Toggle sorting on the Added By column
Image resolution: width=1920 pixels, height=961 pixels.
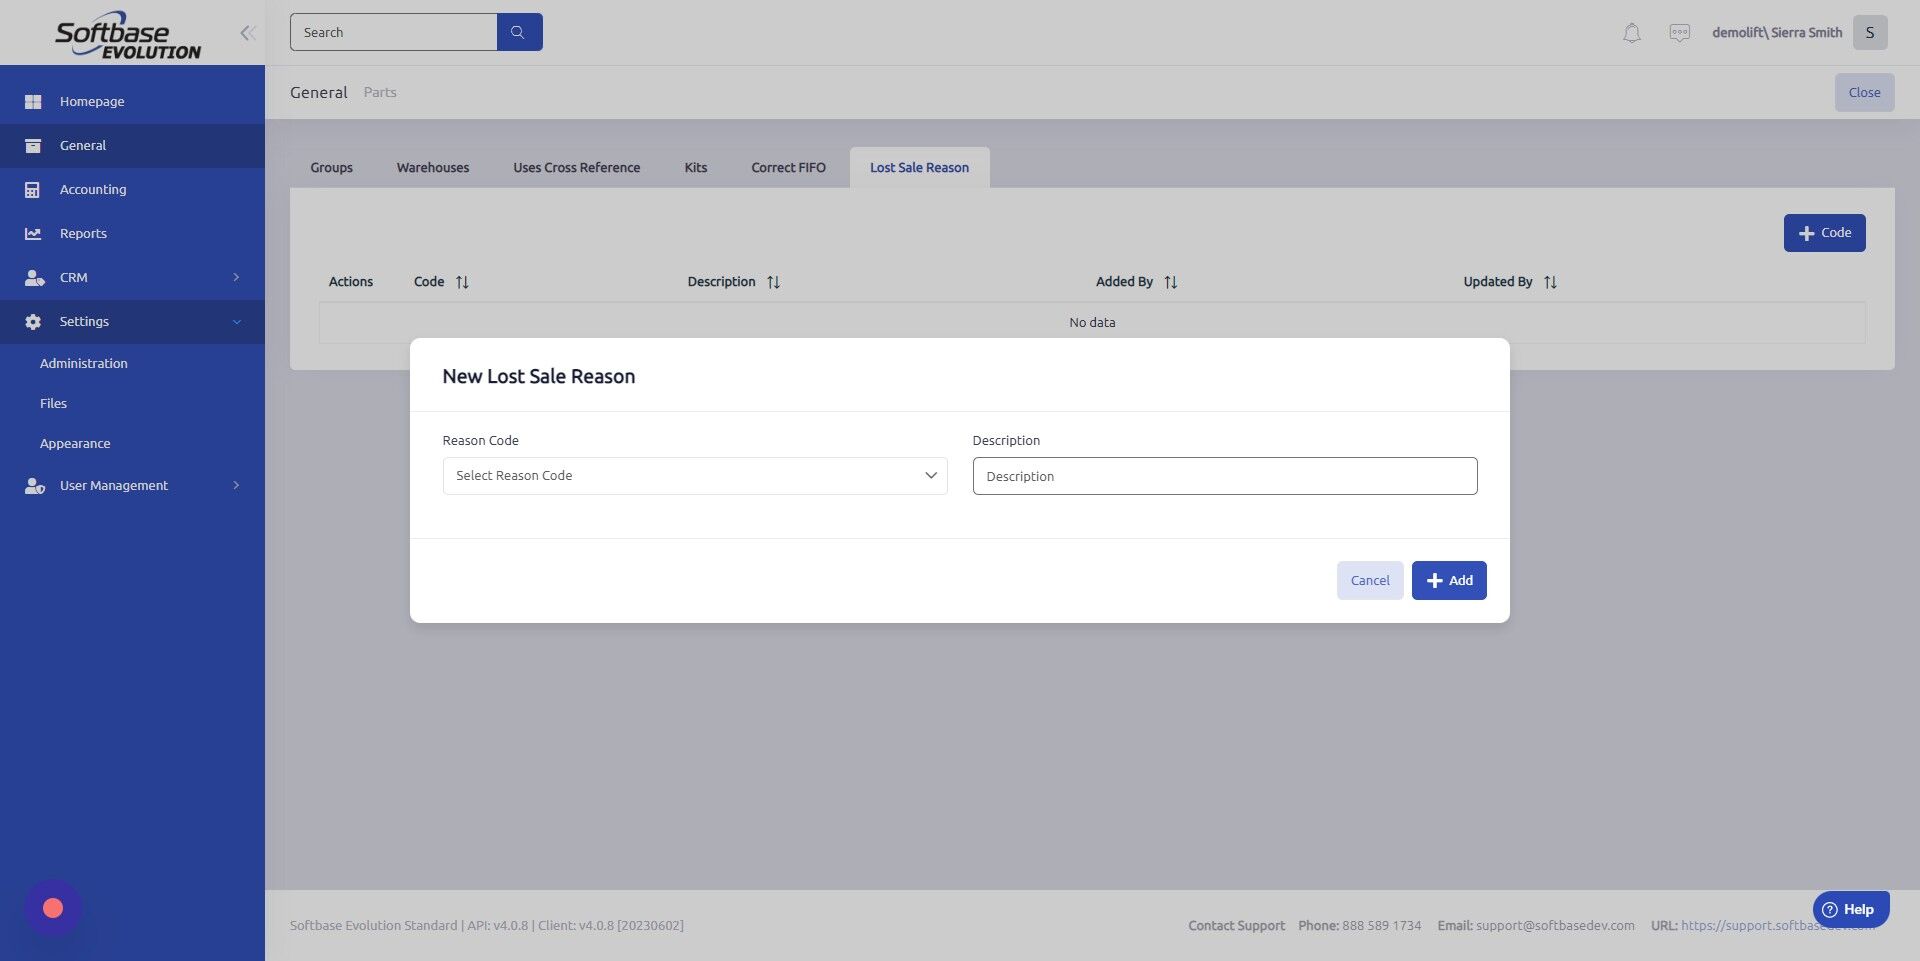point(1170,281)
